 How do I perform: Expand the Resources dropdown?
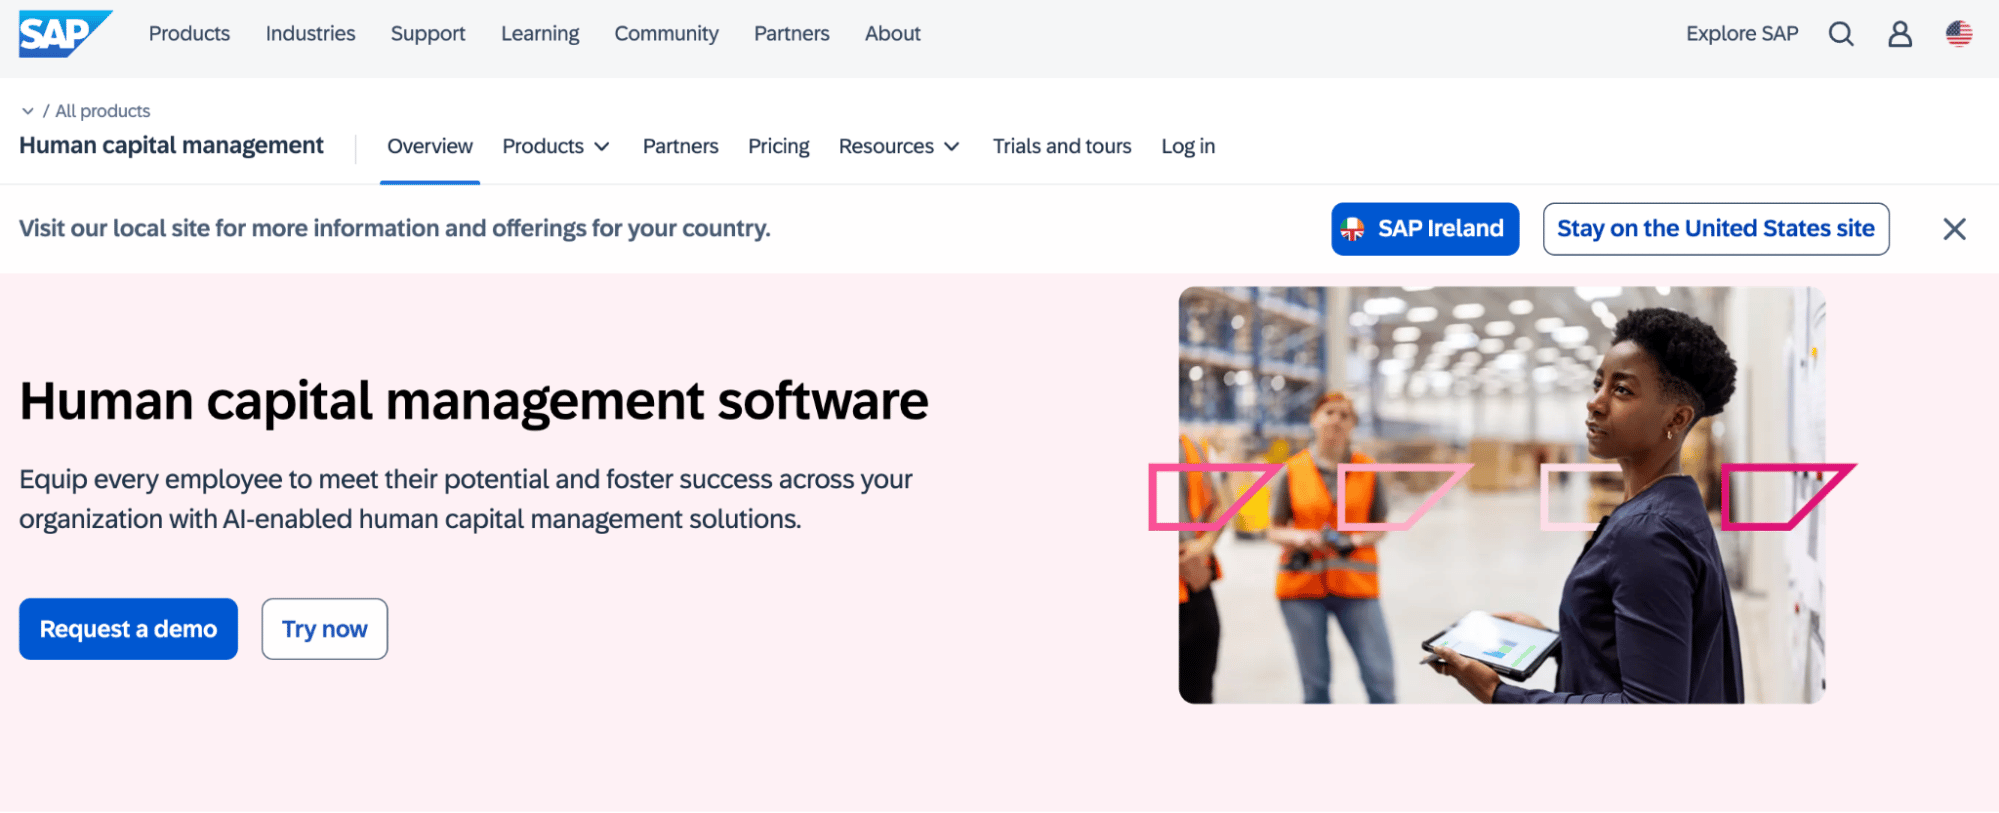(899, 146)
